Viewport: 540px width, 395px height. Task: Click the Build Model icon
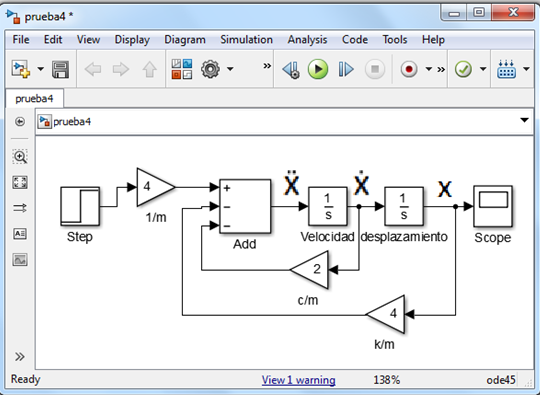(506, 69)
